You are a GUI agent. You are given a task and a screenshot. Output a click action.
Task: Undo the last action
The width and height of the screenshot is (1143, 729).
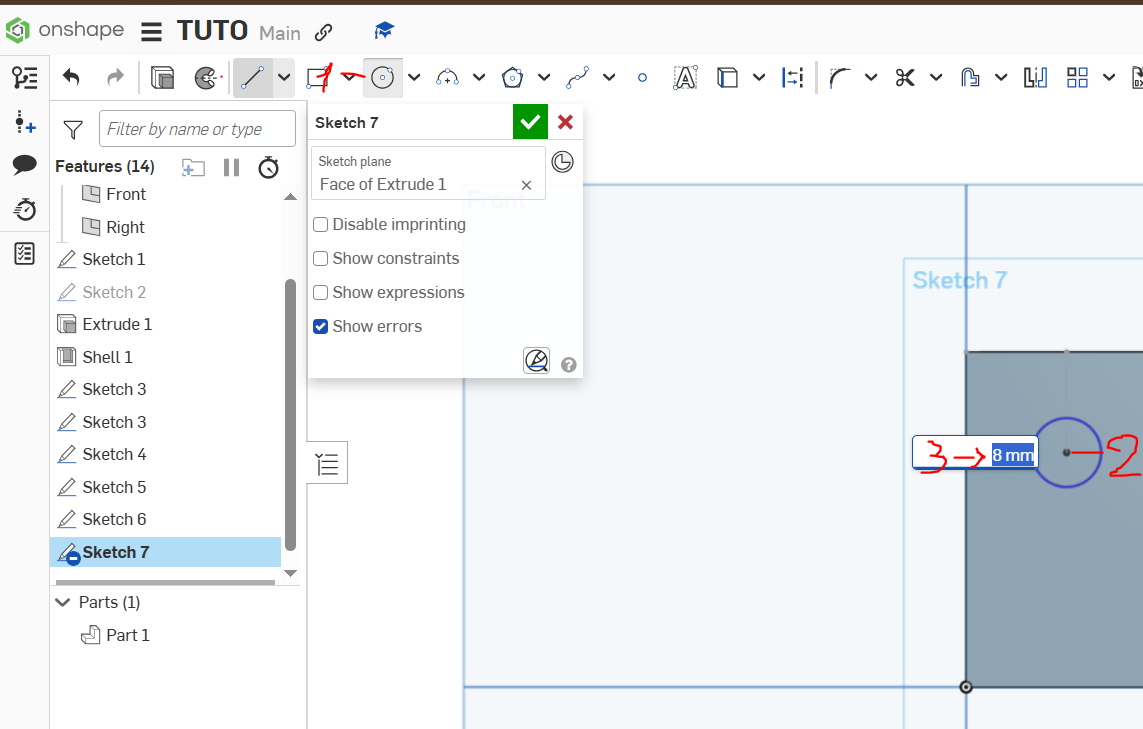click(x=71, y=77)
